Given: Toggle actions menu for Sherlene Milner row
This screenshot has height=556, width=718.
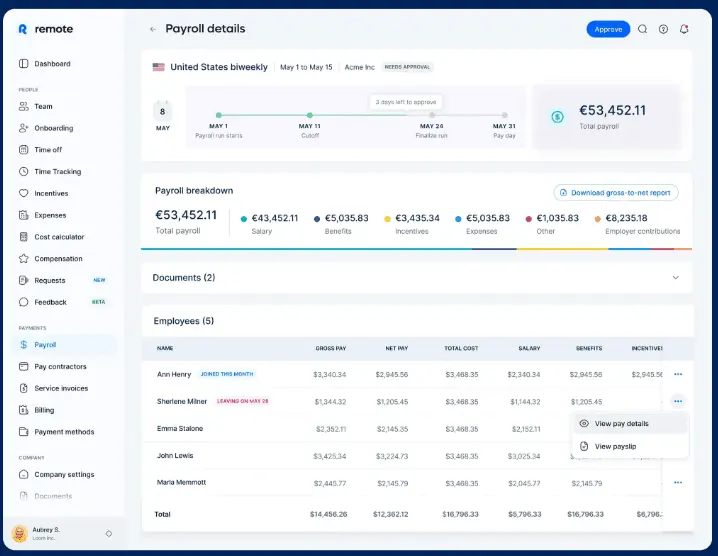Looking at the screenshot, I should click(678, 401).
